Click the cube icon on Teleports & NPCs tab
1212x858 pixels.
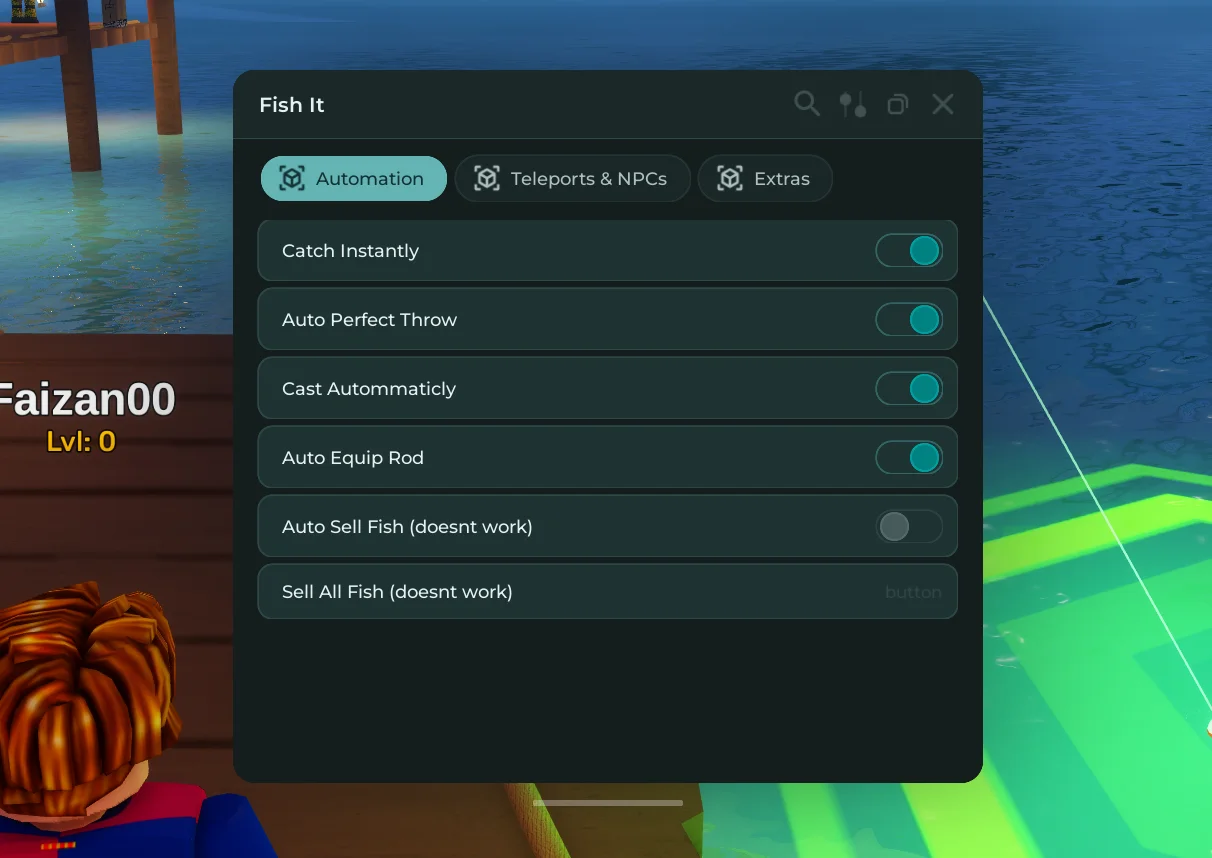coord(486,179)
